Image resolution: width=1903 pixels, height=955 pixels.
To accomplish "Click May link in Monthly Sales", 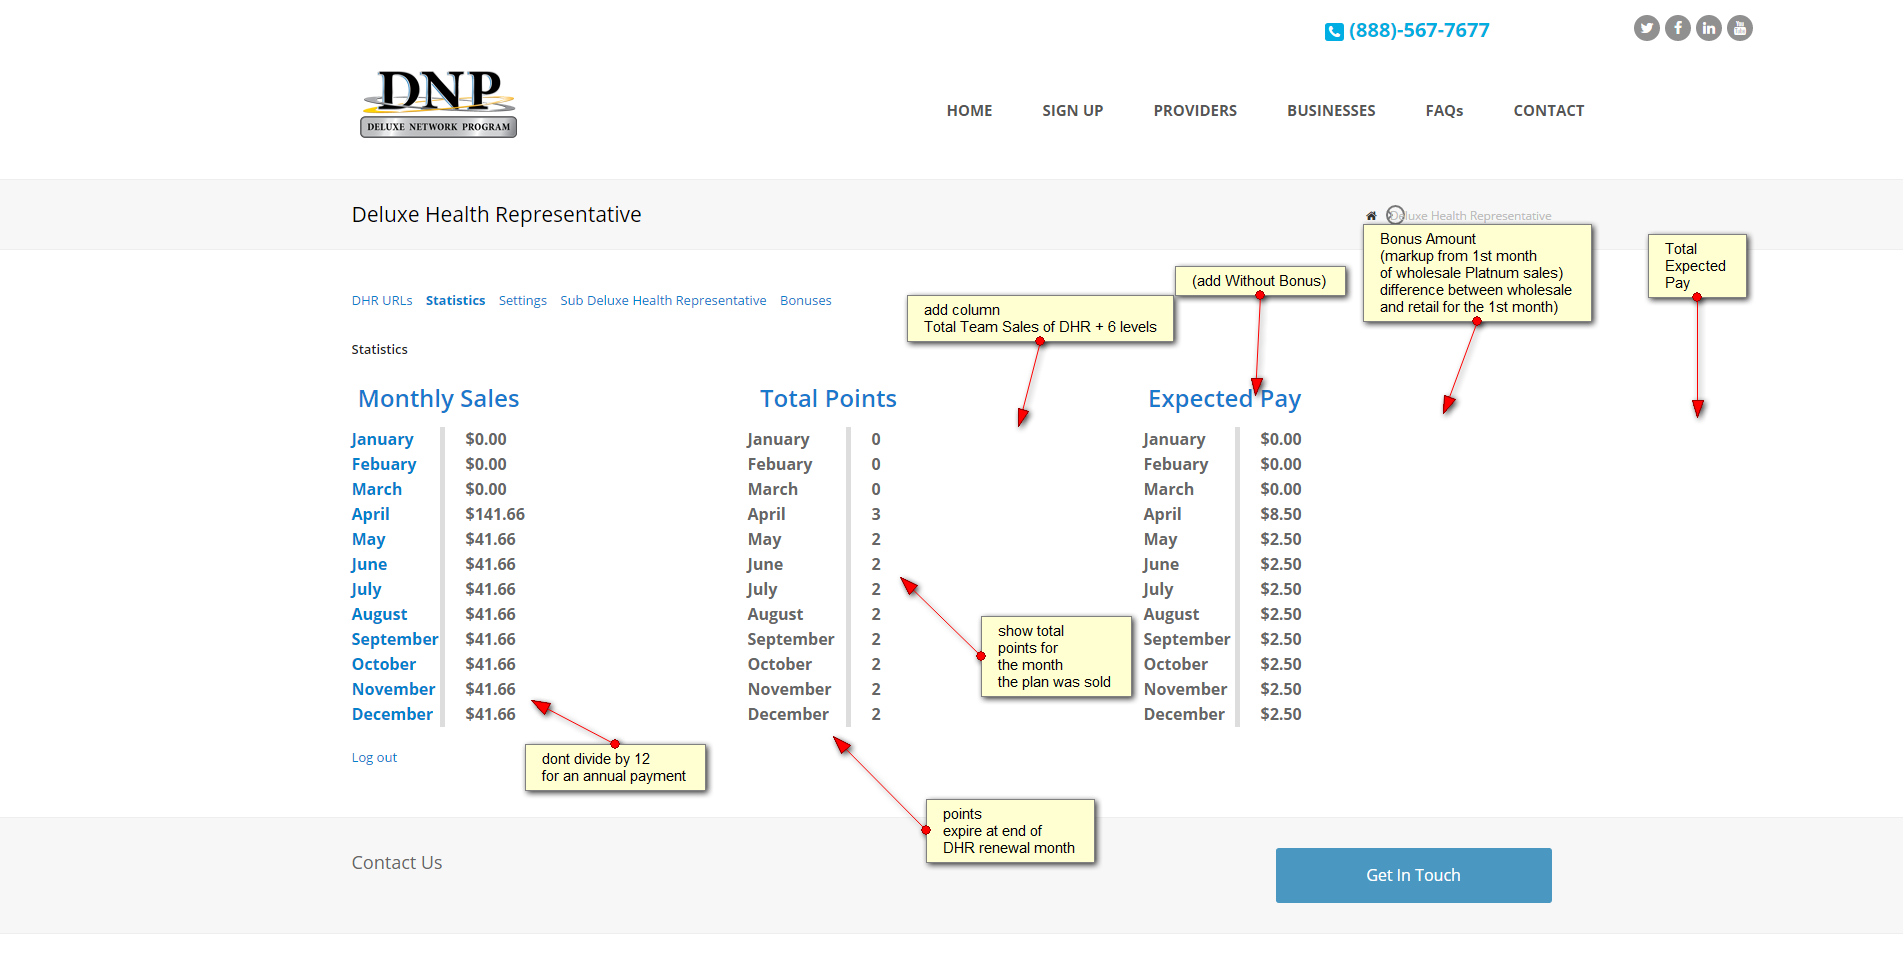I will coord(369,540).
